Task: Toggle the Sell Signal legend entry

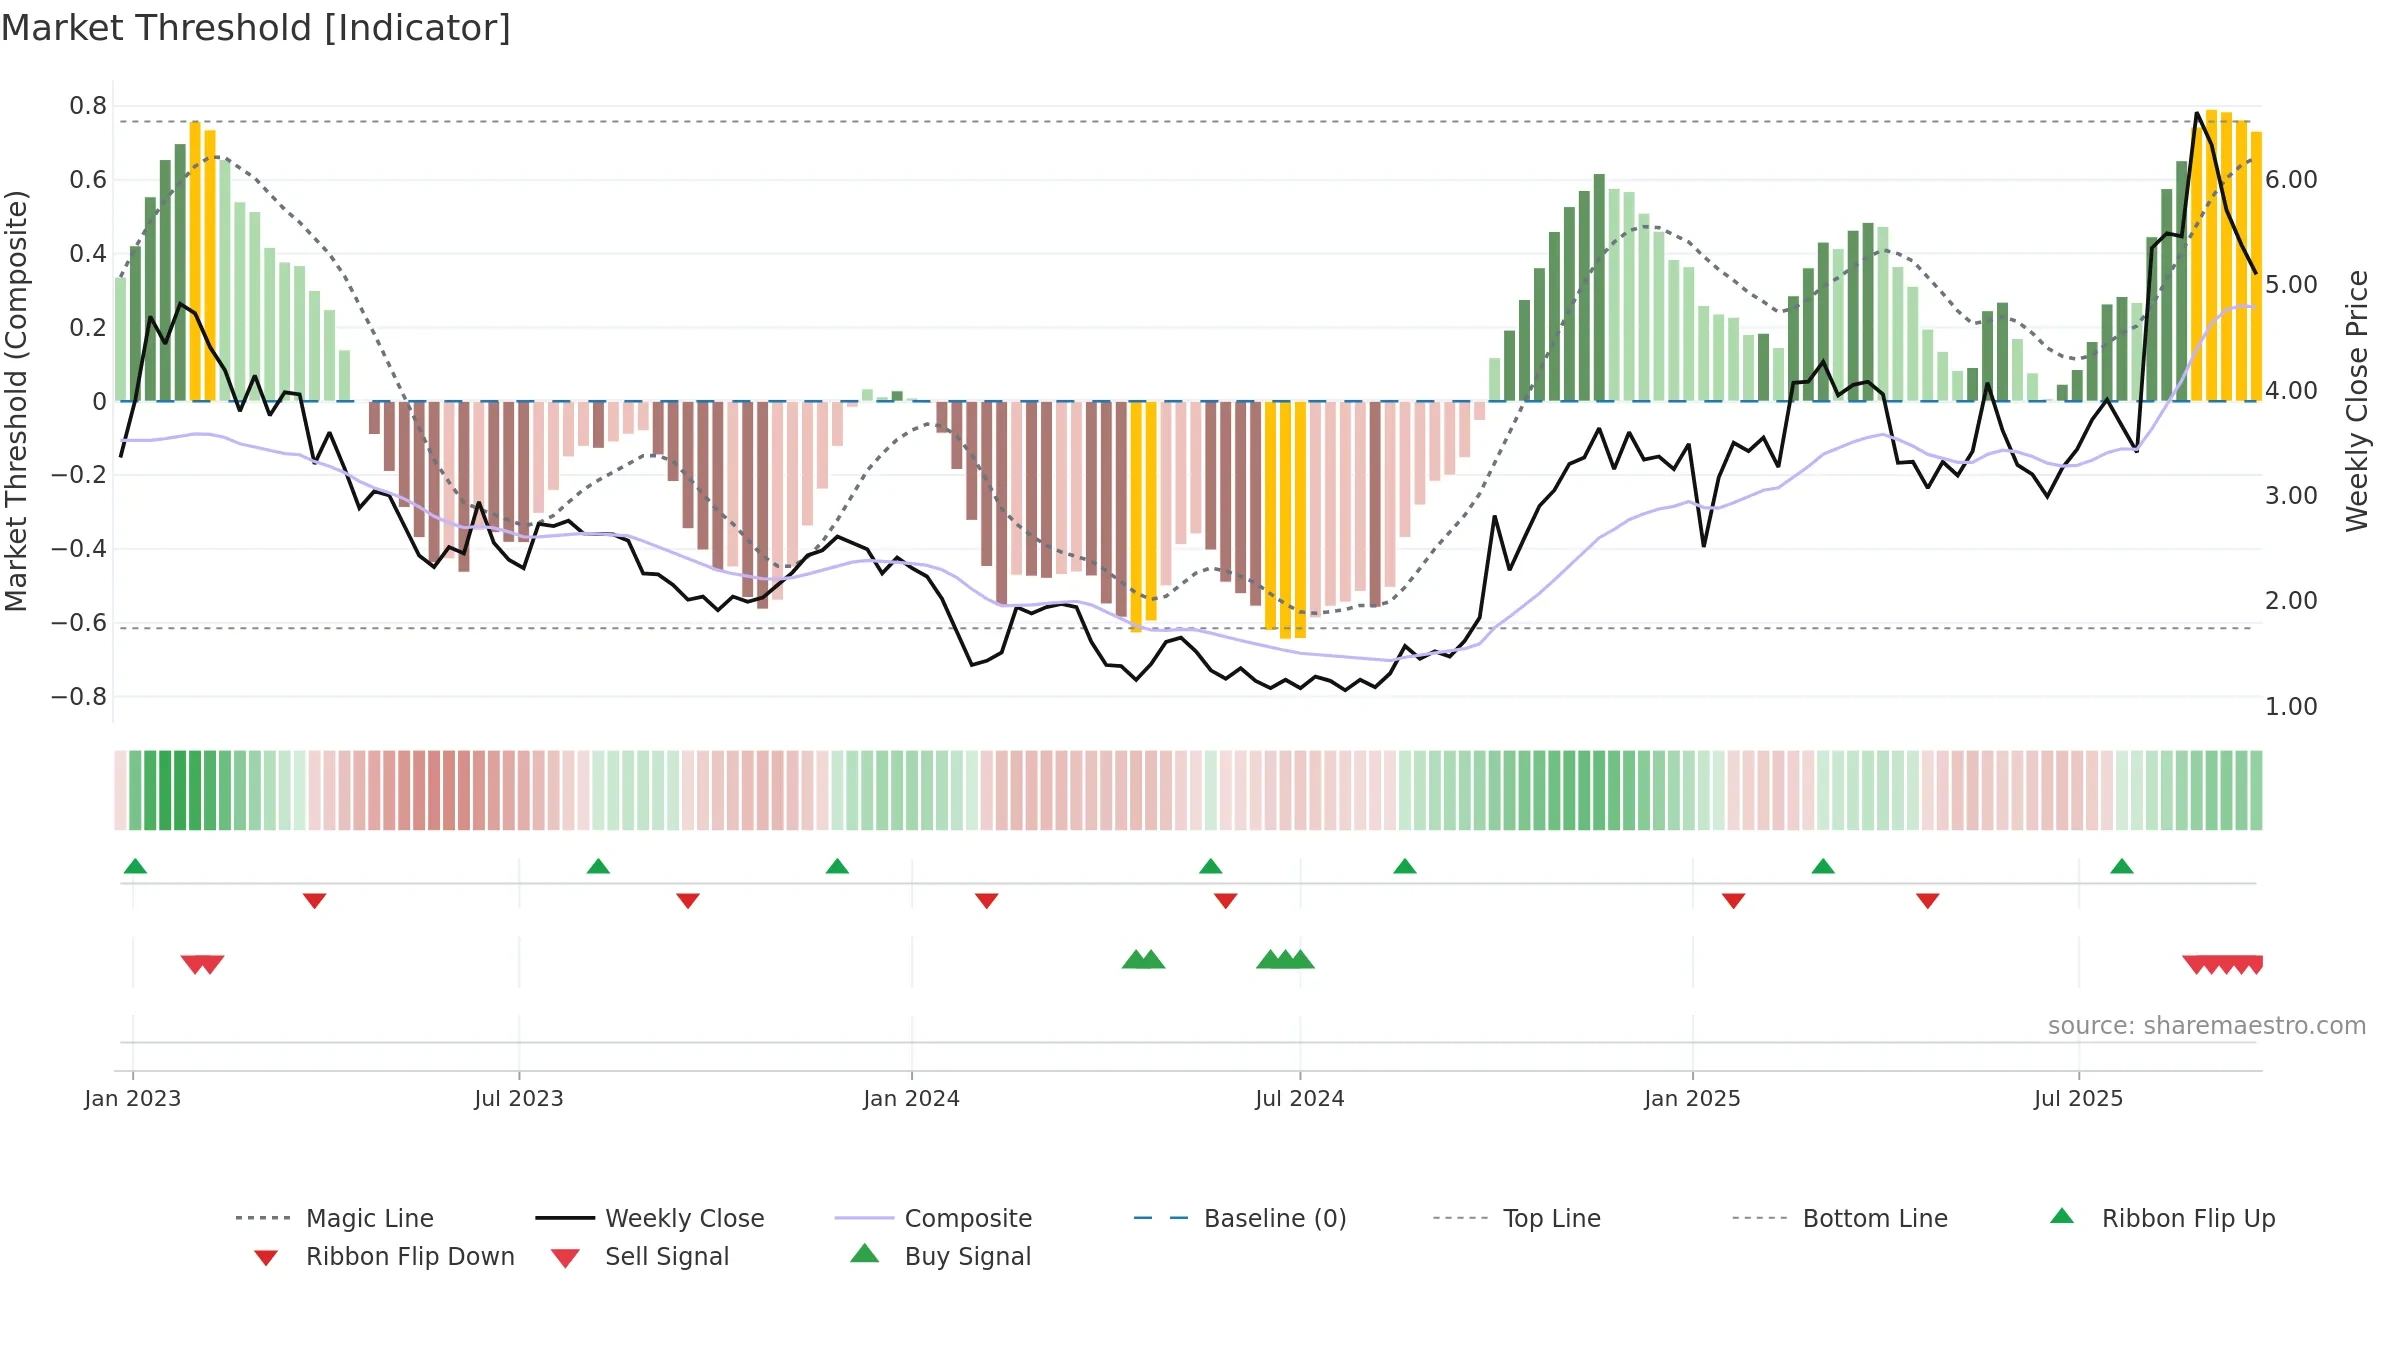Action: (x=640, y=1256)
